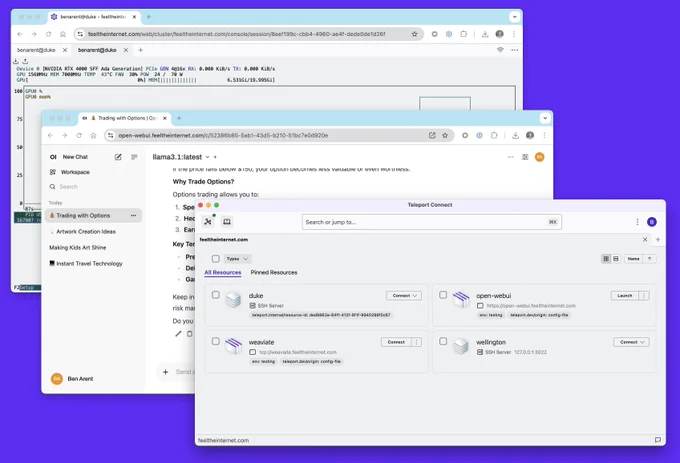Check the duke resource checkbox
Screen dimensions: 680x463
point(216,295)
